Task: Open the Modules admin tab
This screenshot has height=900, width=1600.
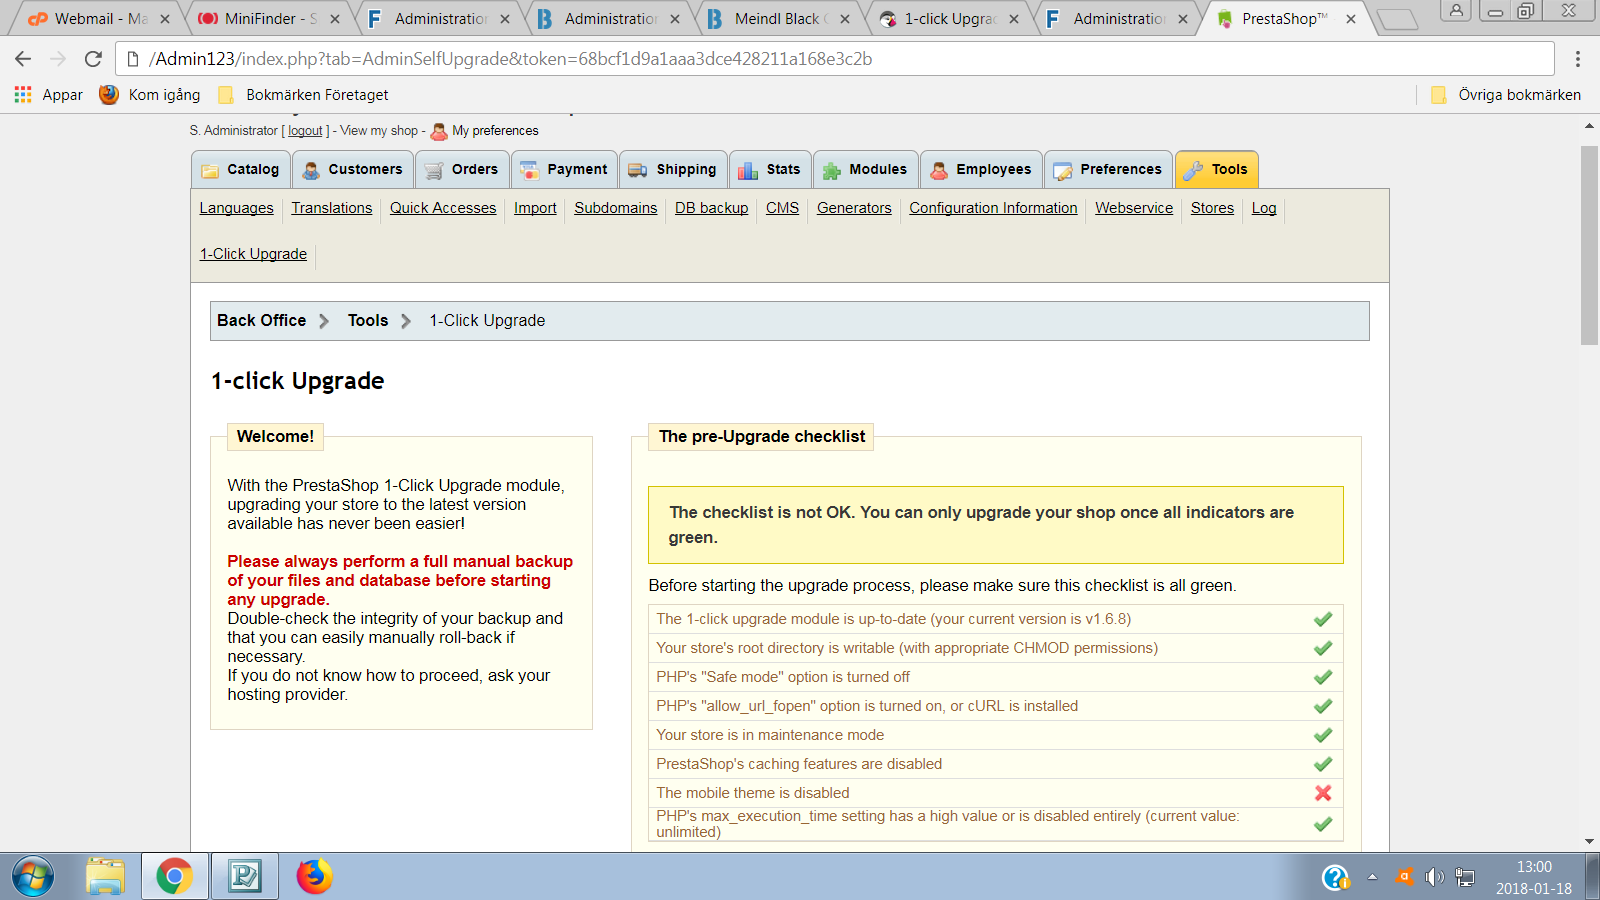Action: coord(866,170)
